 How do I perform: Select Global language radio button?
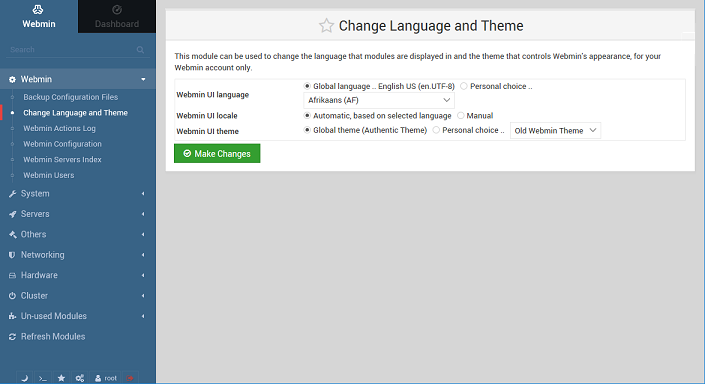pyautogui.click(x=307, y=86)
